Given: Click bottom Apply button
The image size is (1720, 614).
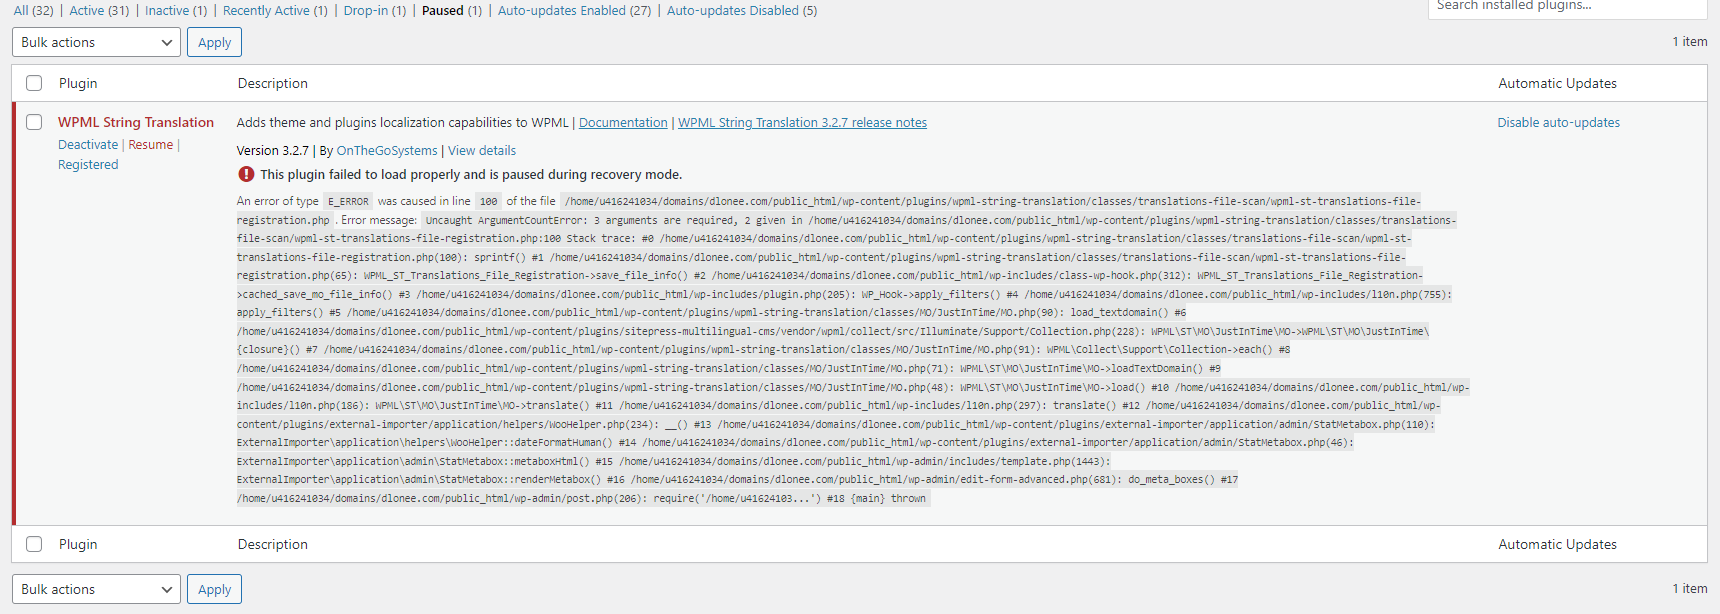Looking at the screenshot, I should [x=214, y=589].
